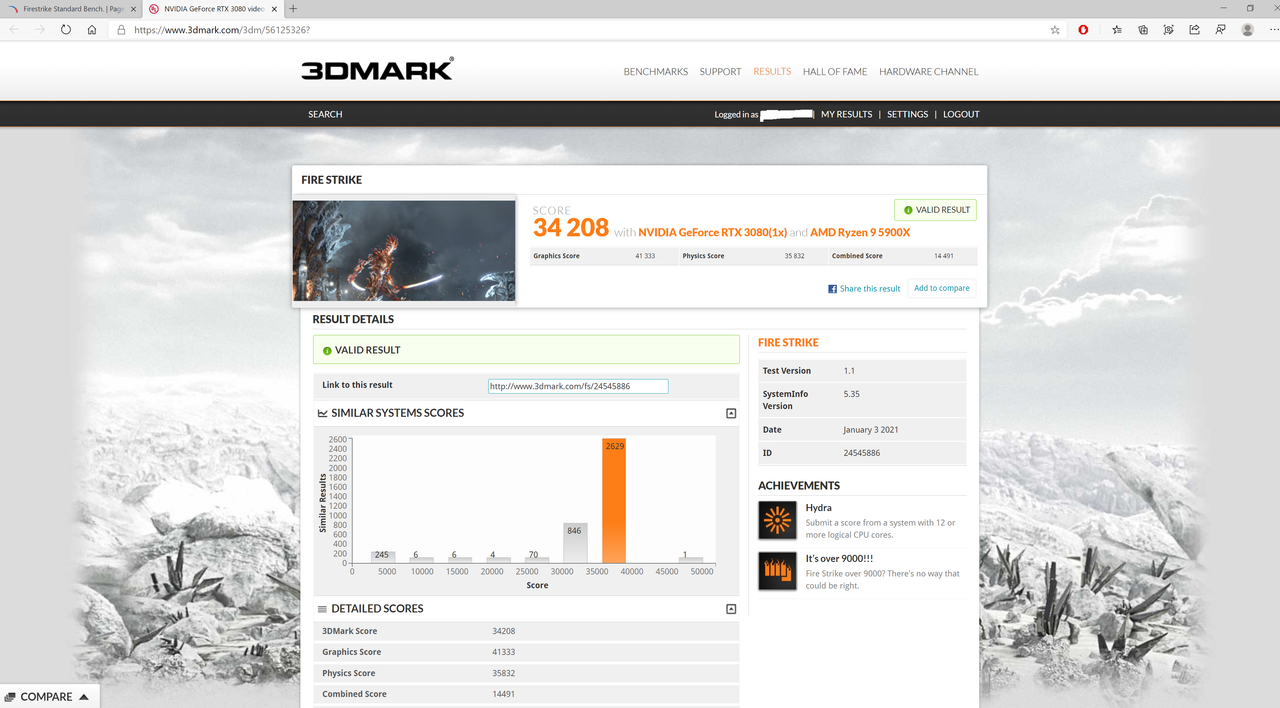Click the green valid result badge icon
The height and width of the screenshot is (708, 1280).
click(x=327, y=351)
